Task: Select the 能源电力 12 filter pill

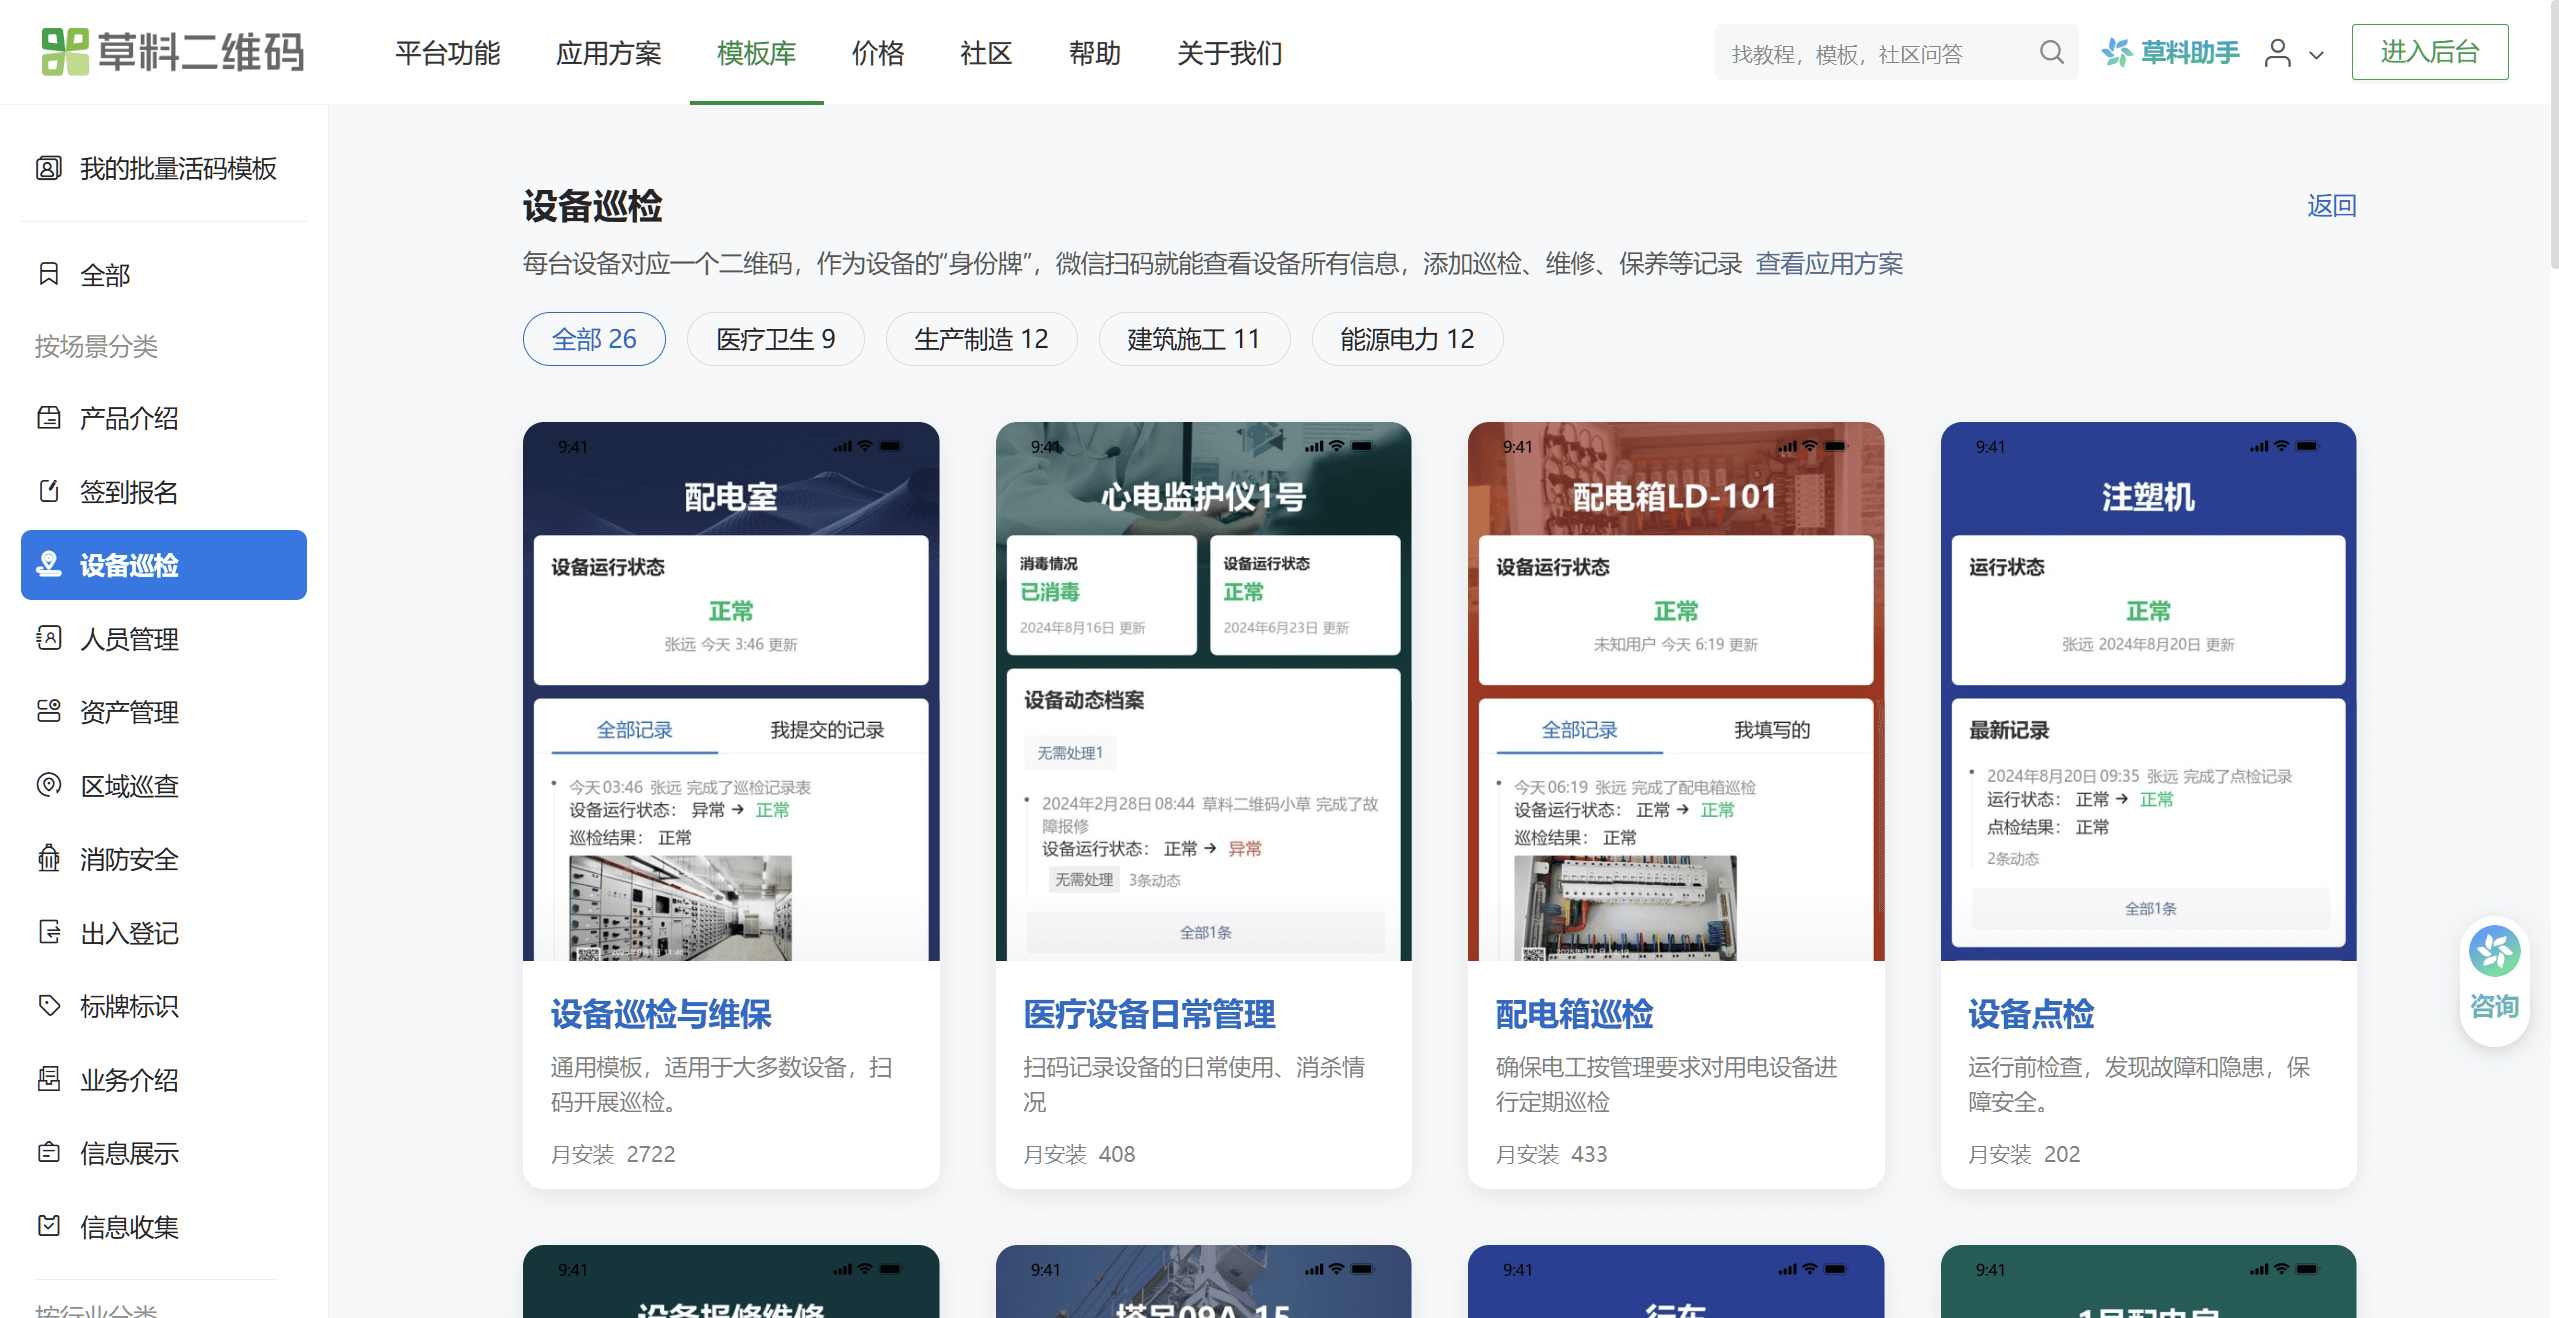Action: (x=1406, y=339)
